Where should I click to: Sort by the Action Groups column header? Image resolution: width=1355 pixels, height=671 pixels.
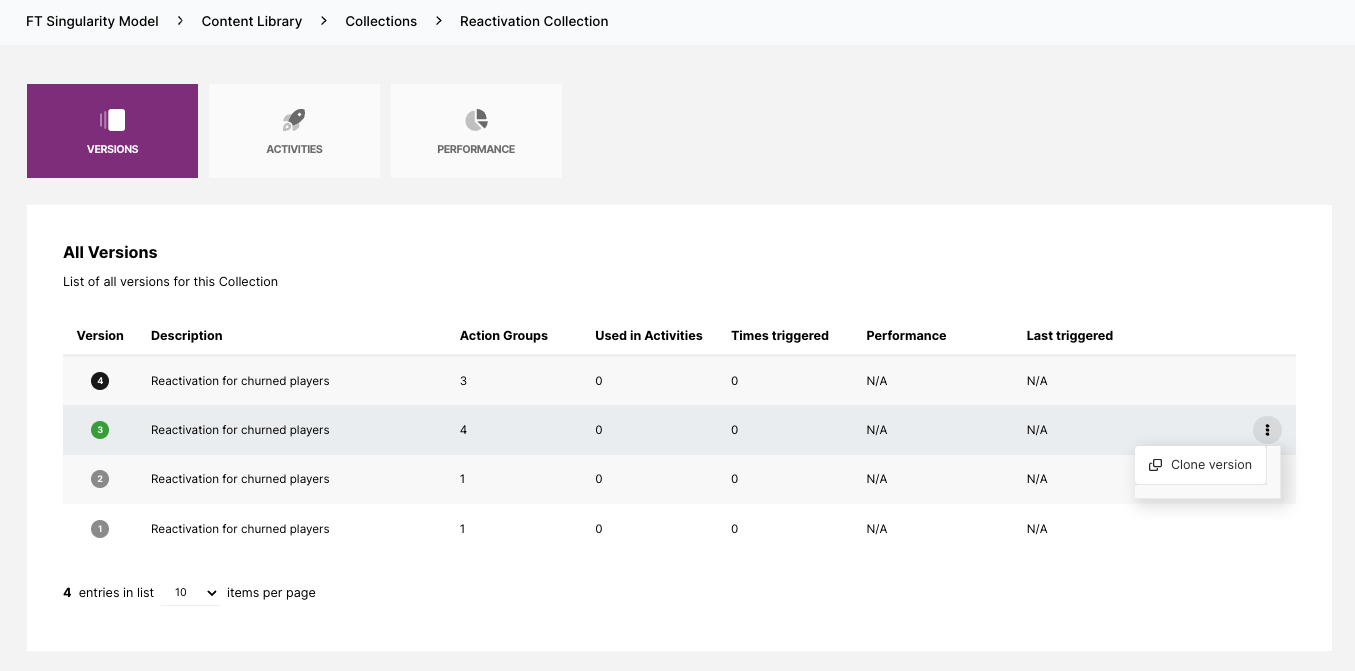point(503,336)
